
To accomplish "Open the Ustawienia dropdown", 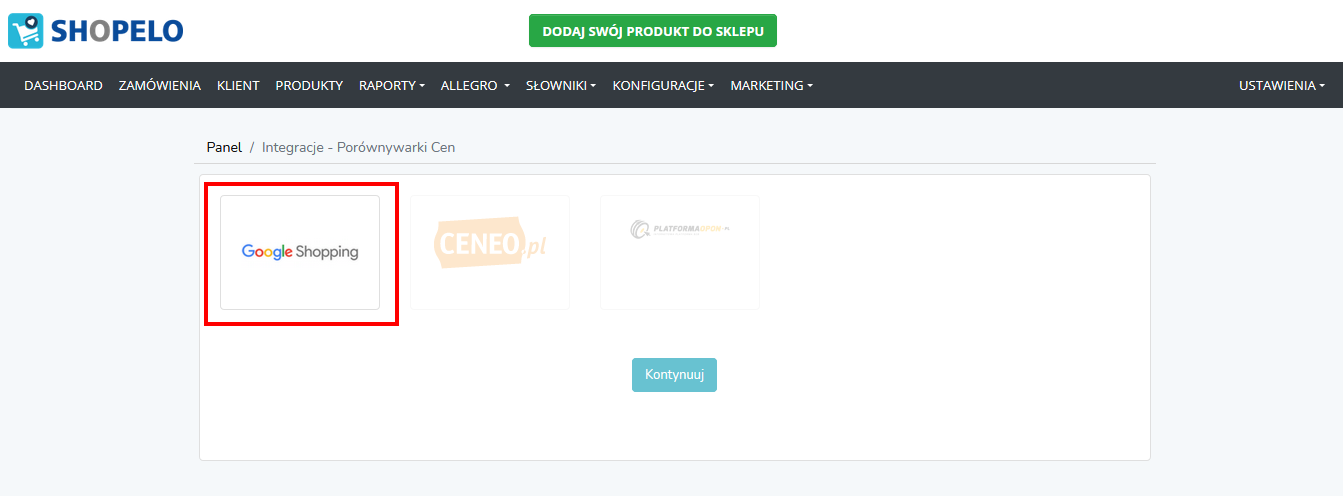I will 1282,85.
